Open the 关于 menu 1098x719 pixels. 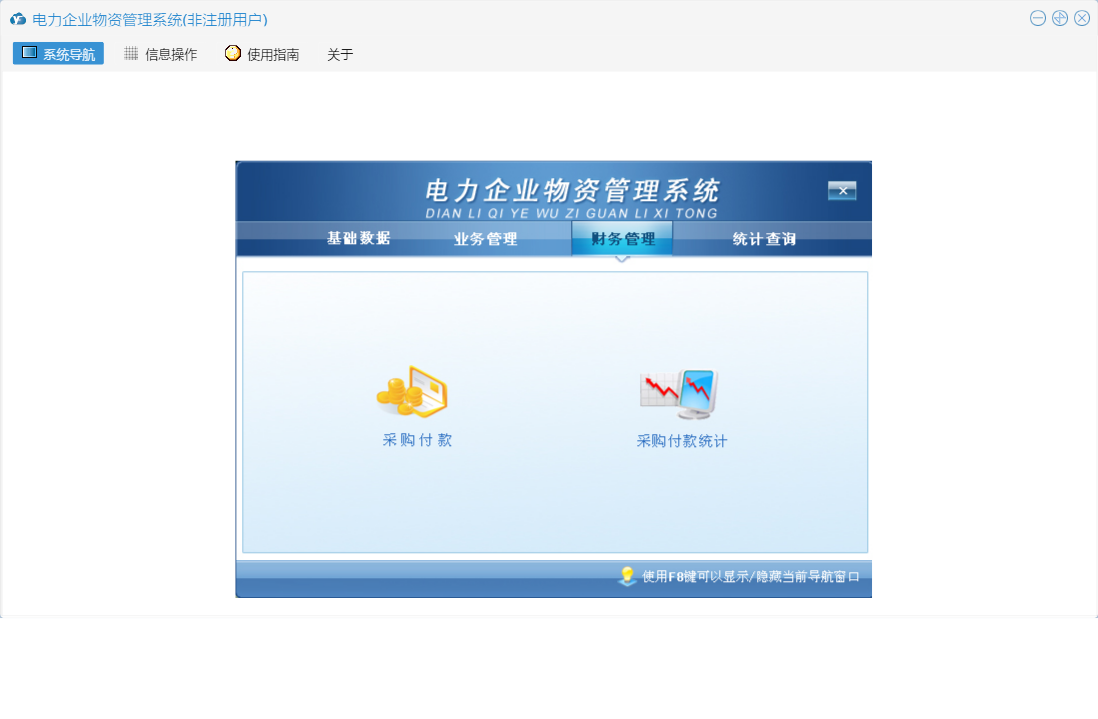coord(340,54)
